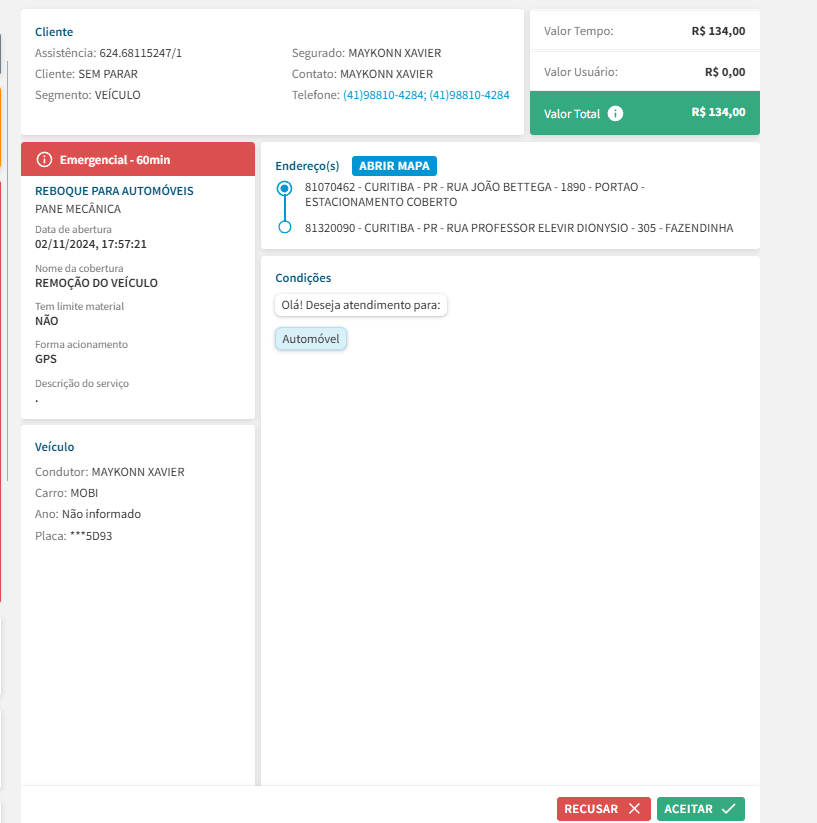Call the first phone number link
Viewport: 817px width, 823px height.
tap(384, 95)
